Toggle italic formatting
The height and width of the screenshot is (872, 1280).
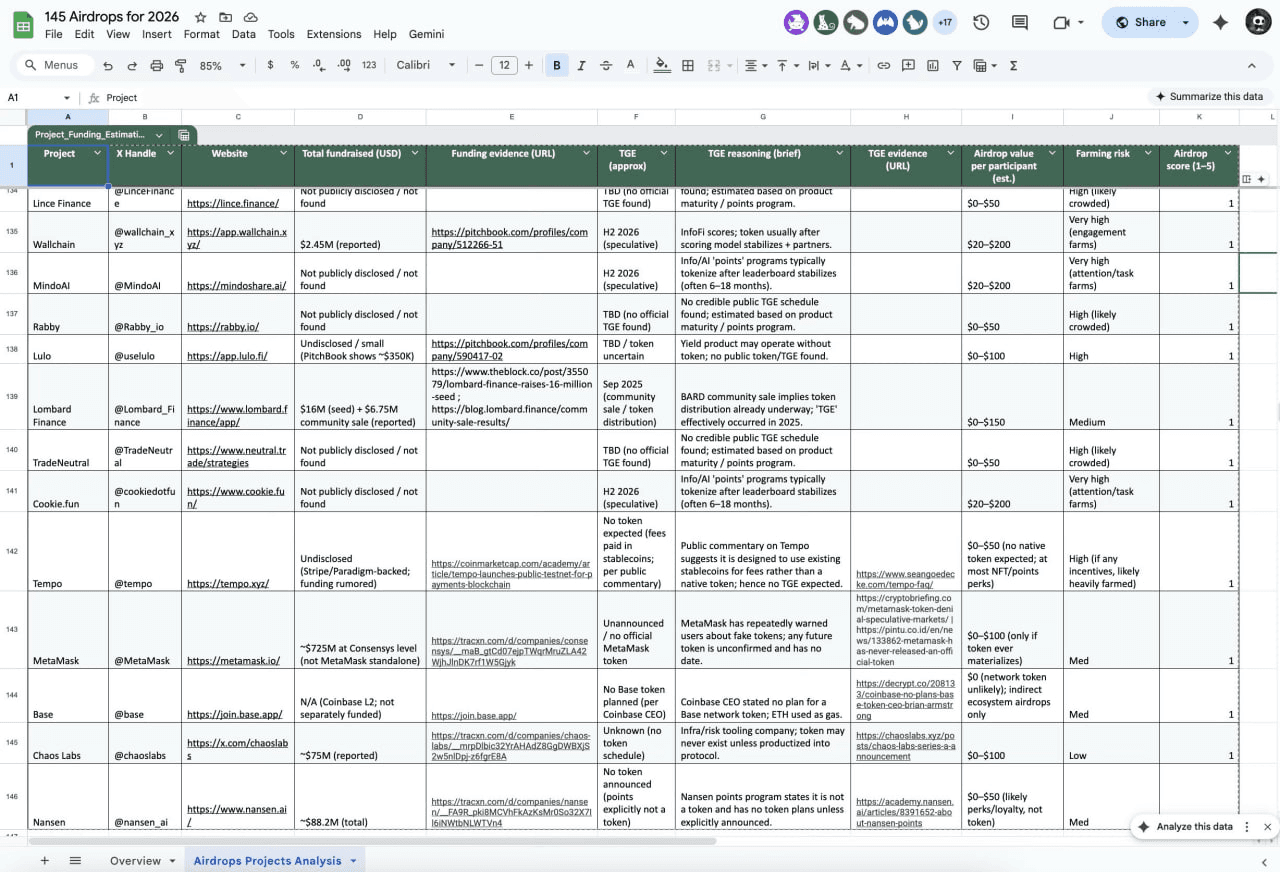tap(581, 65)
